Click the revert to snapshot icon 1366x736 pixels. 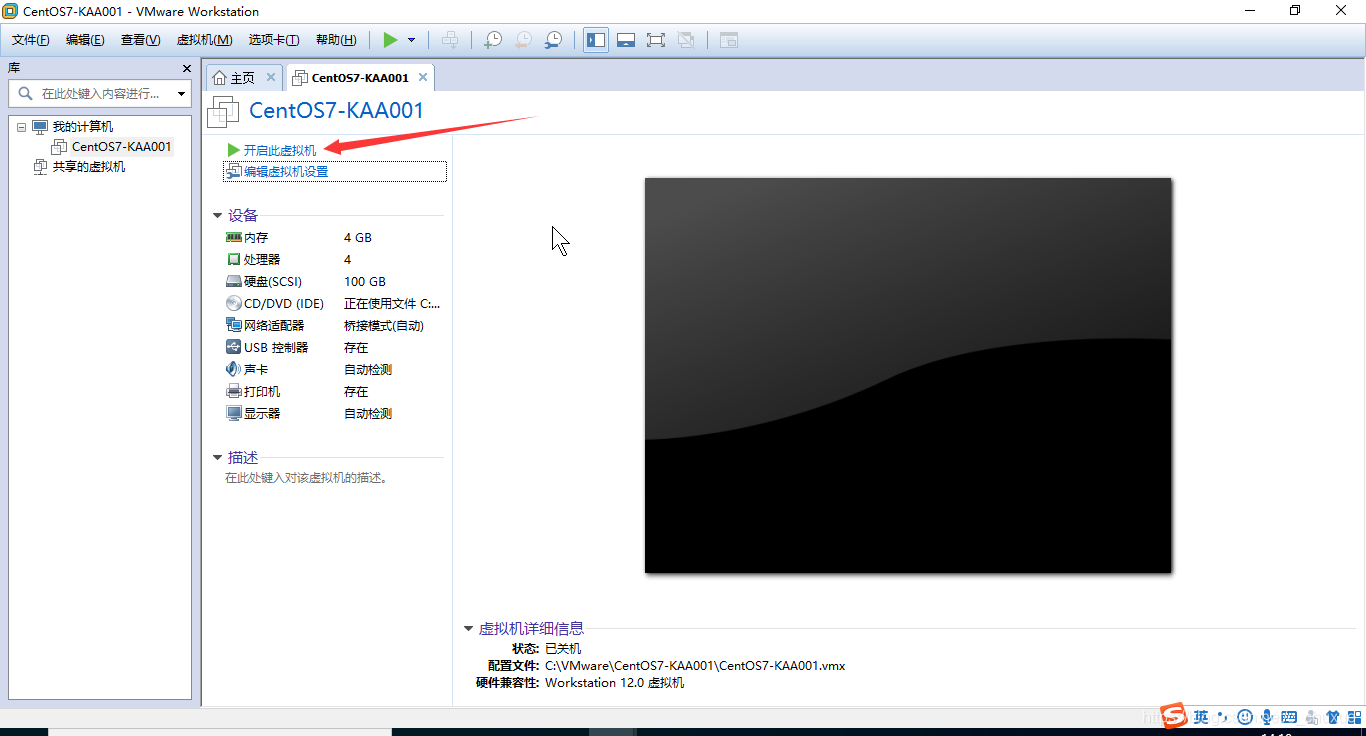click(x=523, y=40)
